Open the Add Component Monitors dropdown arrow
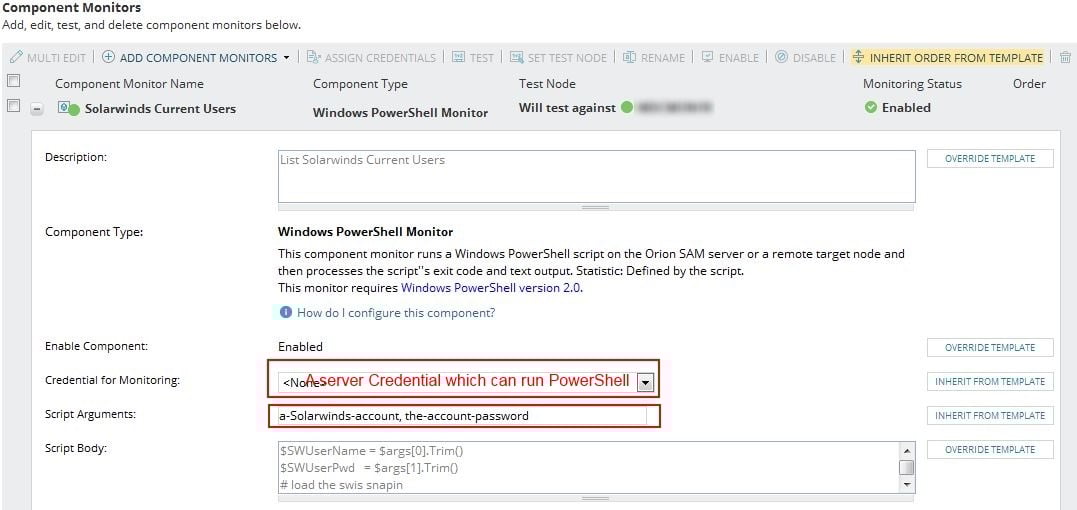This screenshot has height=510, width=1077. pyautogui.click(x=286, y=58)
